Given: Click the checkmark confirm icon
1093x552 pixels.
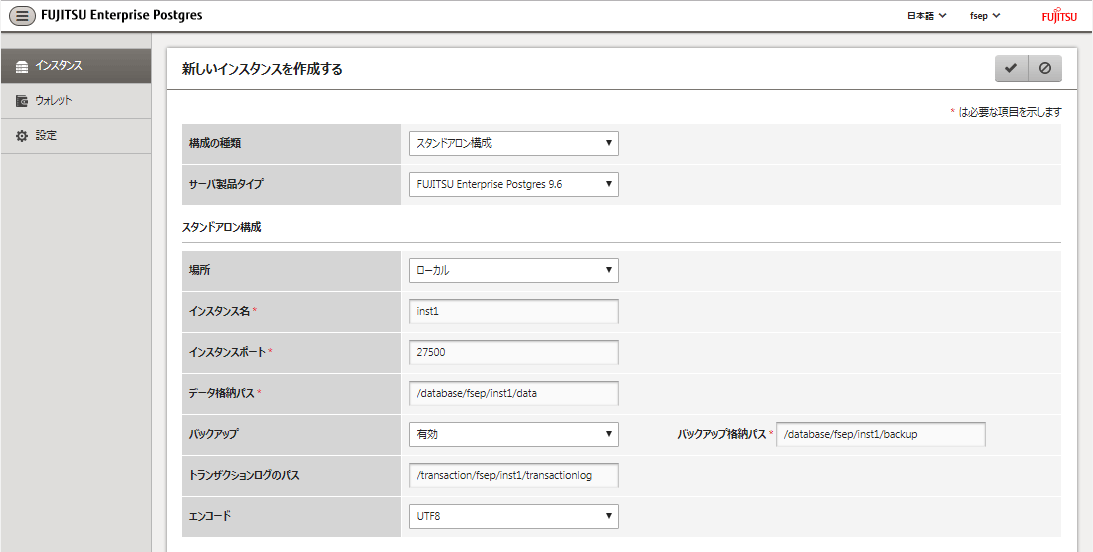Looking at the screenshot, I should tap(1011, 68).
